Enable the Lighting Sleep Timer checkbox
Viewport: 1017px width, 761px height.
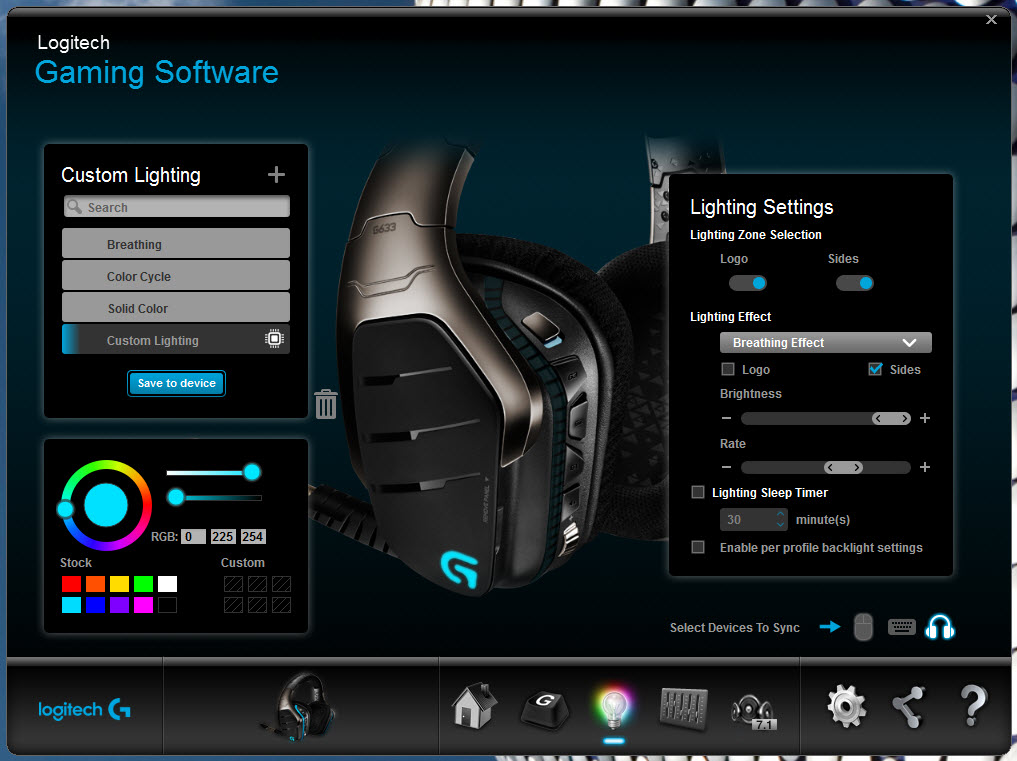click(x=698, y=492)
